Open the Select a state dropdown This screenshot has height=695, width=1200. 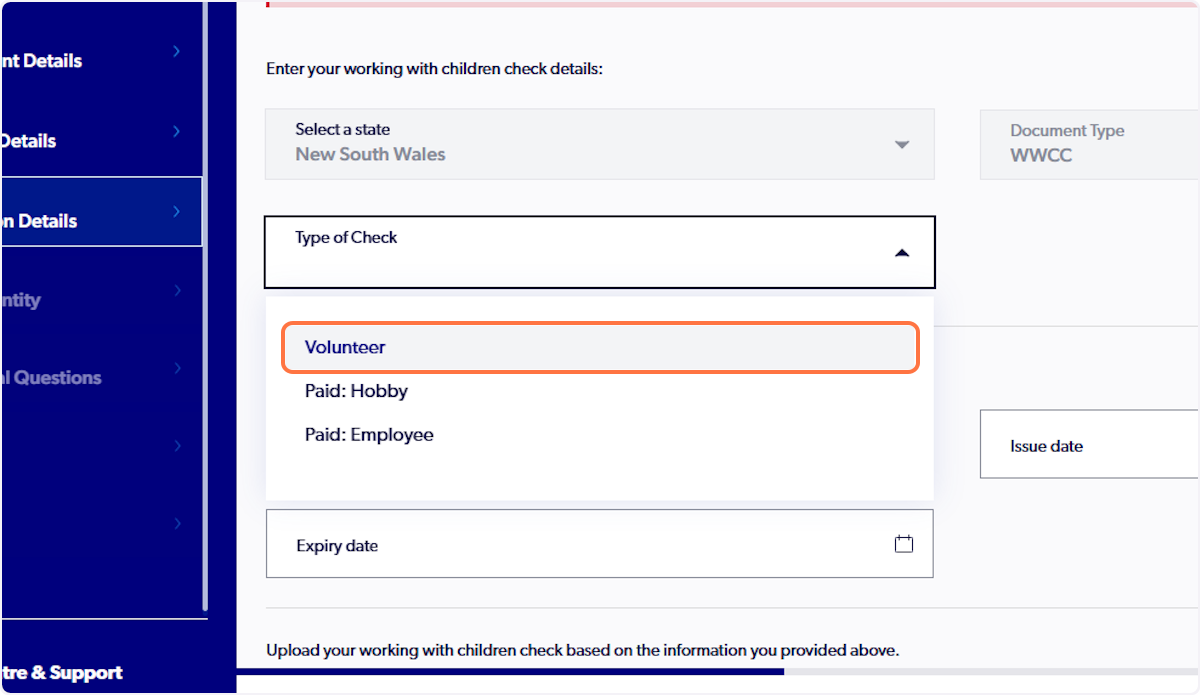[599, 144]
